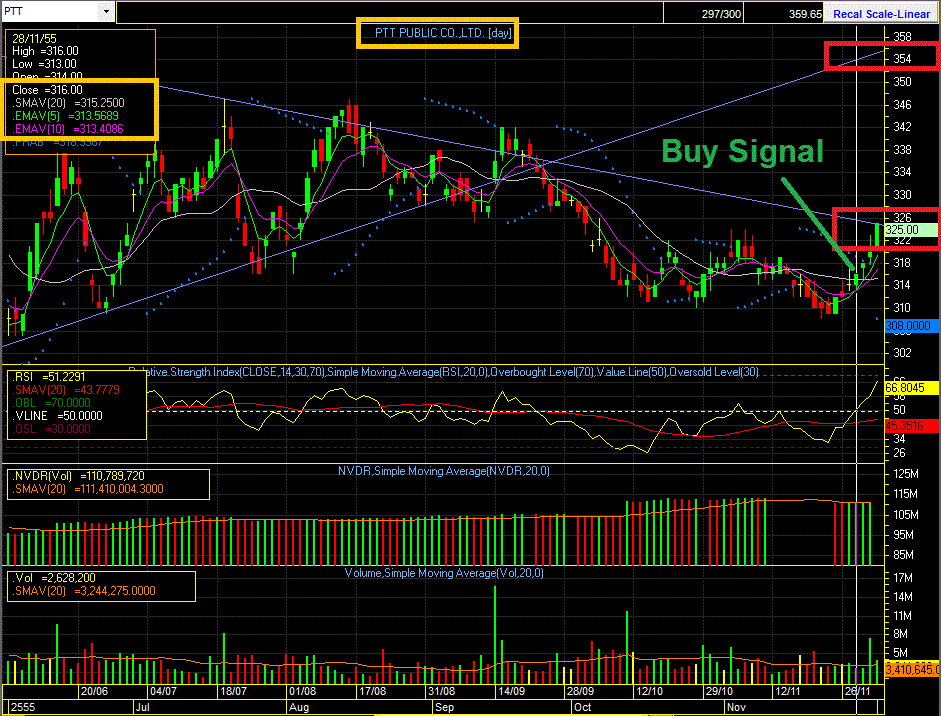Click the Relative Strength Index indicator title
The image size is (941, 716).
point(444,372)
